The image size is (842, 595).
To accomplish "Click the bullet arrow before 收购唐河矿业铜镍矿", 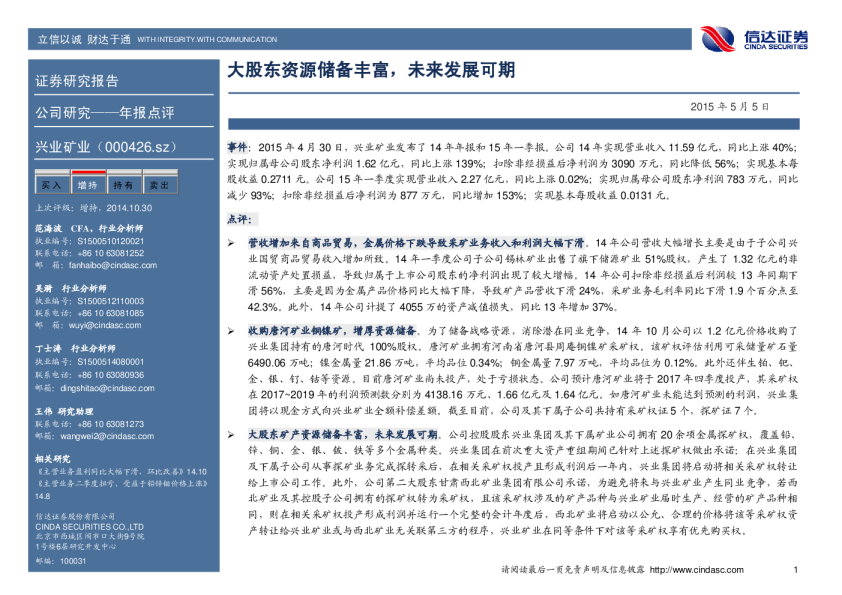I will [x=231, y=329].
